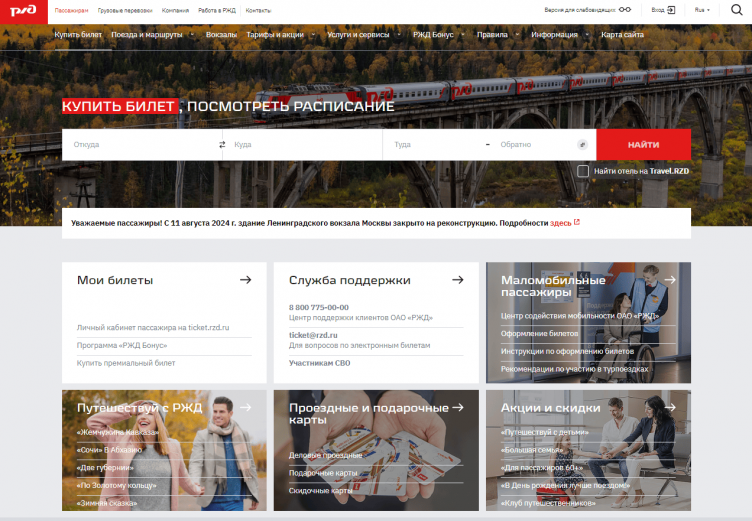Click the glasses icon for visually impaired version
Viewport: 752px width, 521px height.
point(625,10)
